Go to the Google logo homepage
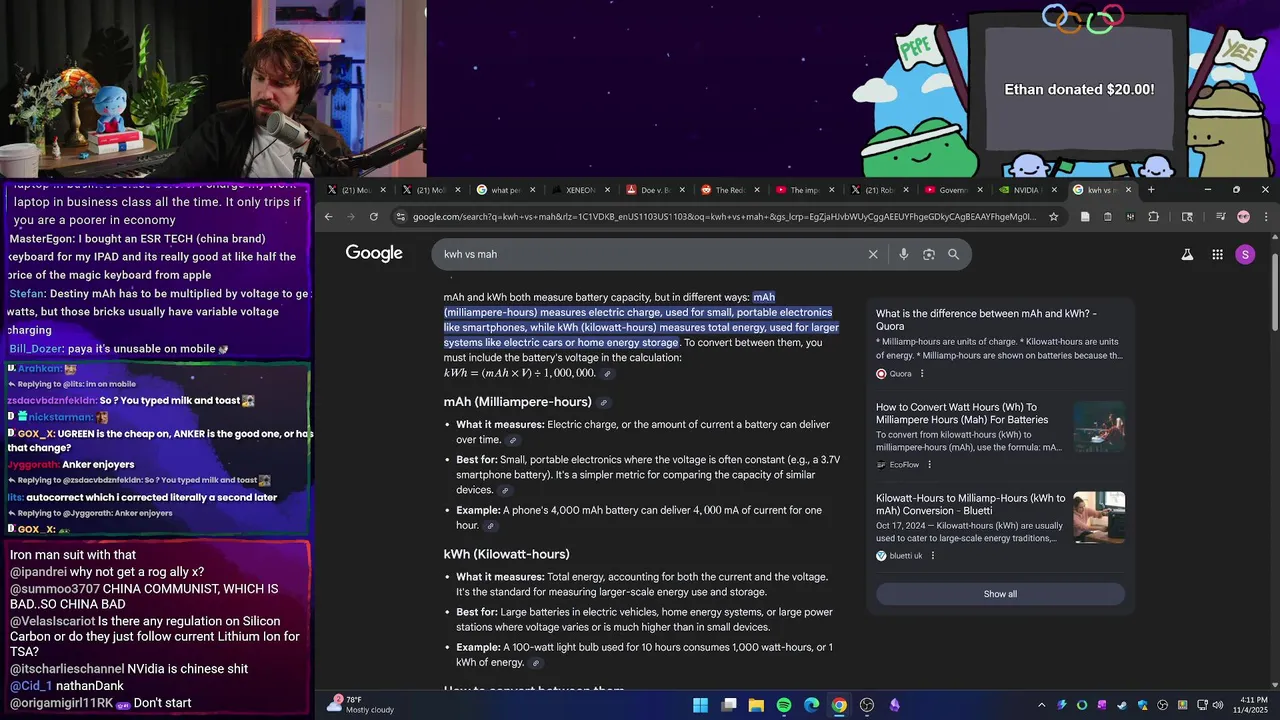 (x=374, y=254)
